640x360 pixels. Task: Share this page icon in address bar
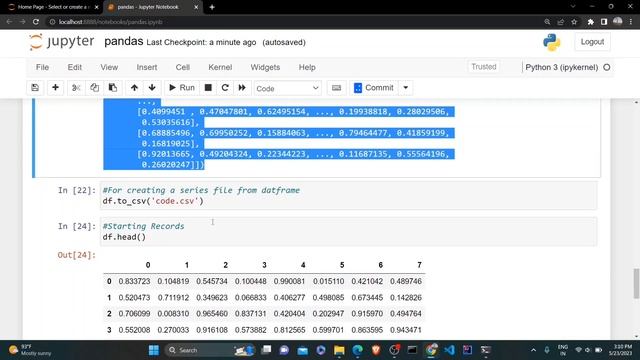pos(561,22)
